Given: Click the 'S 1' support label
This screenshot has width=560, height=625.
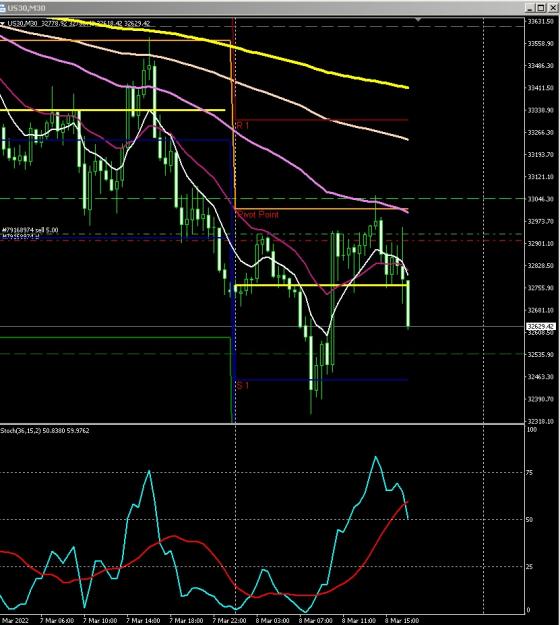Looking at the screenshot, I should pyautogui.click(x=243, y=386).
